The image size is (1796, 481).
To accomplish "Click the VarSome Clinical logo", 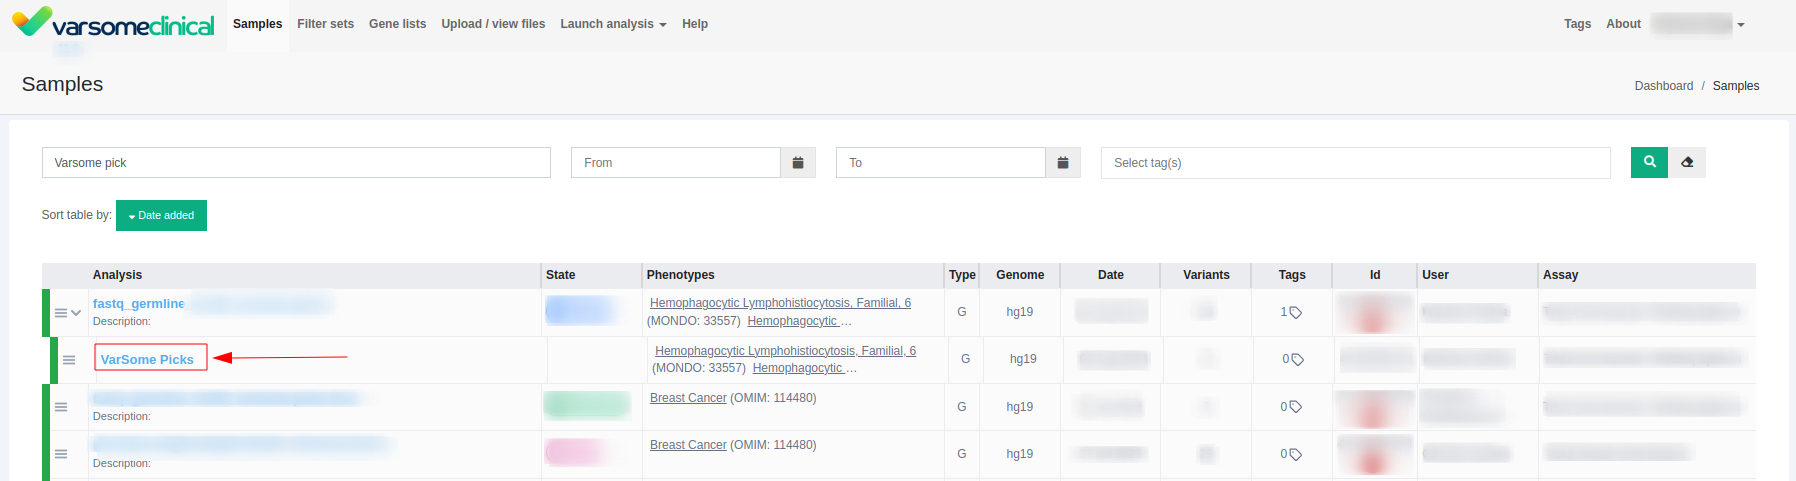I will [113, 23].
